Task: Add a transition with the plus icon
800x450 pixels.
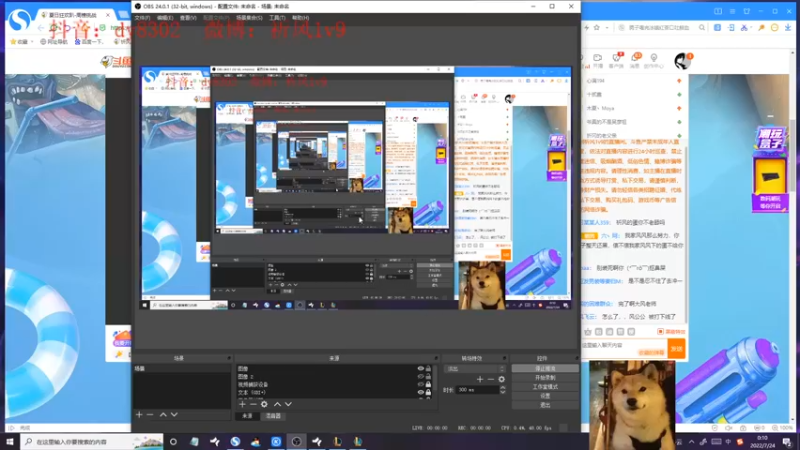Action: [480, 379]
